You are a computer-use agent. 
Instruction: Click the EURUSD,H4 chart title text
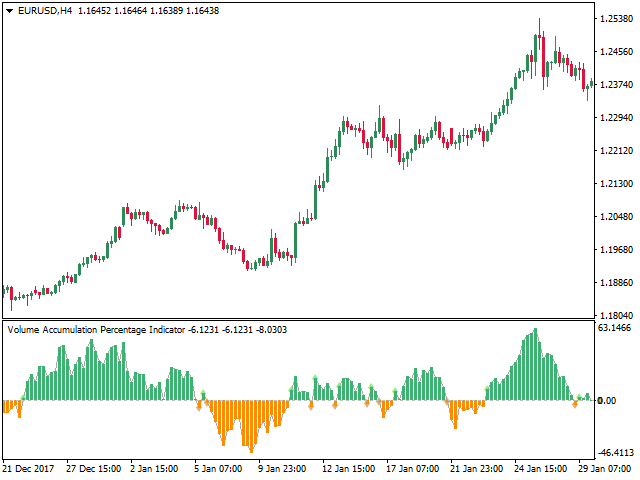click(44, 10)
